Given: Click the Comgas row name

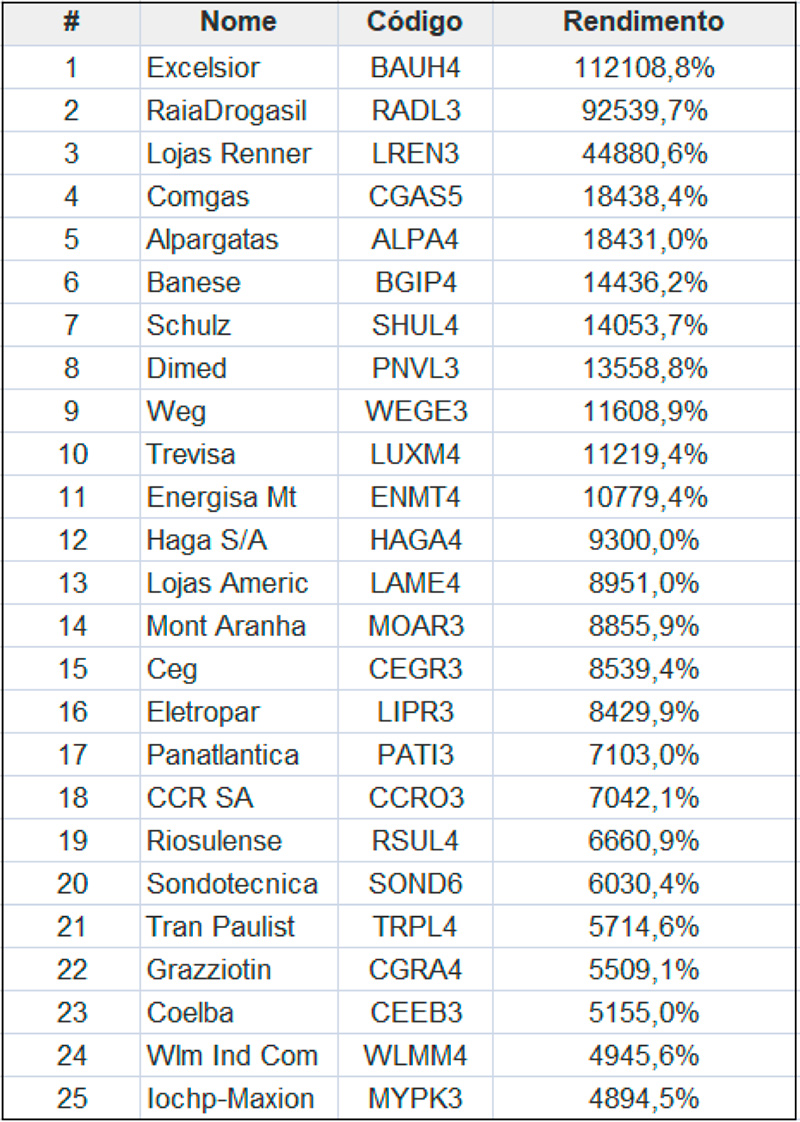Looking at the screenshot, I should tap(198, 197).
